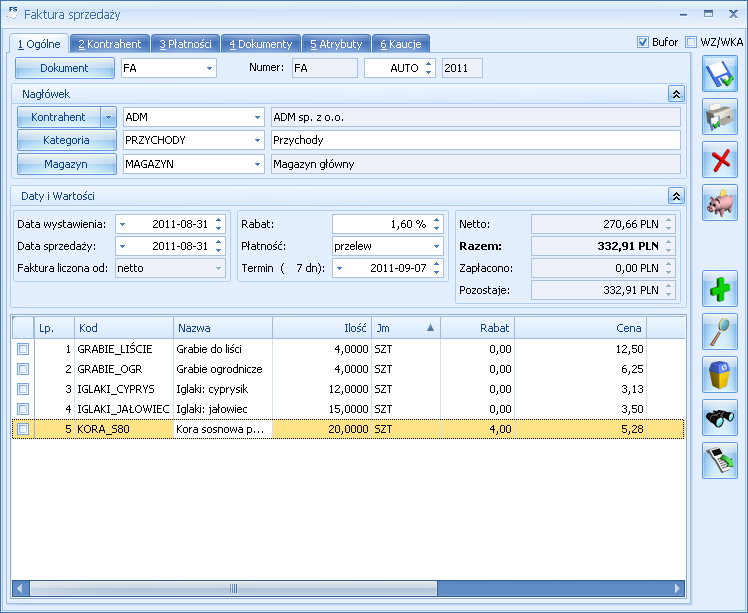Open Data wystawienia calendar dropdown
The image size is (748, 613).
pos(123,224)
